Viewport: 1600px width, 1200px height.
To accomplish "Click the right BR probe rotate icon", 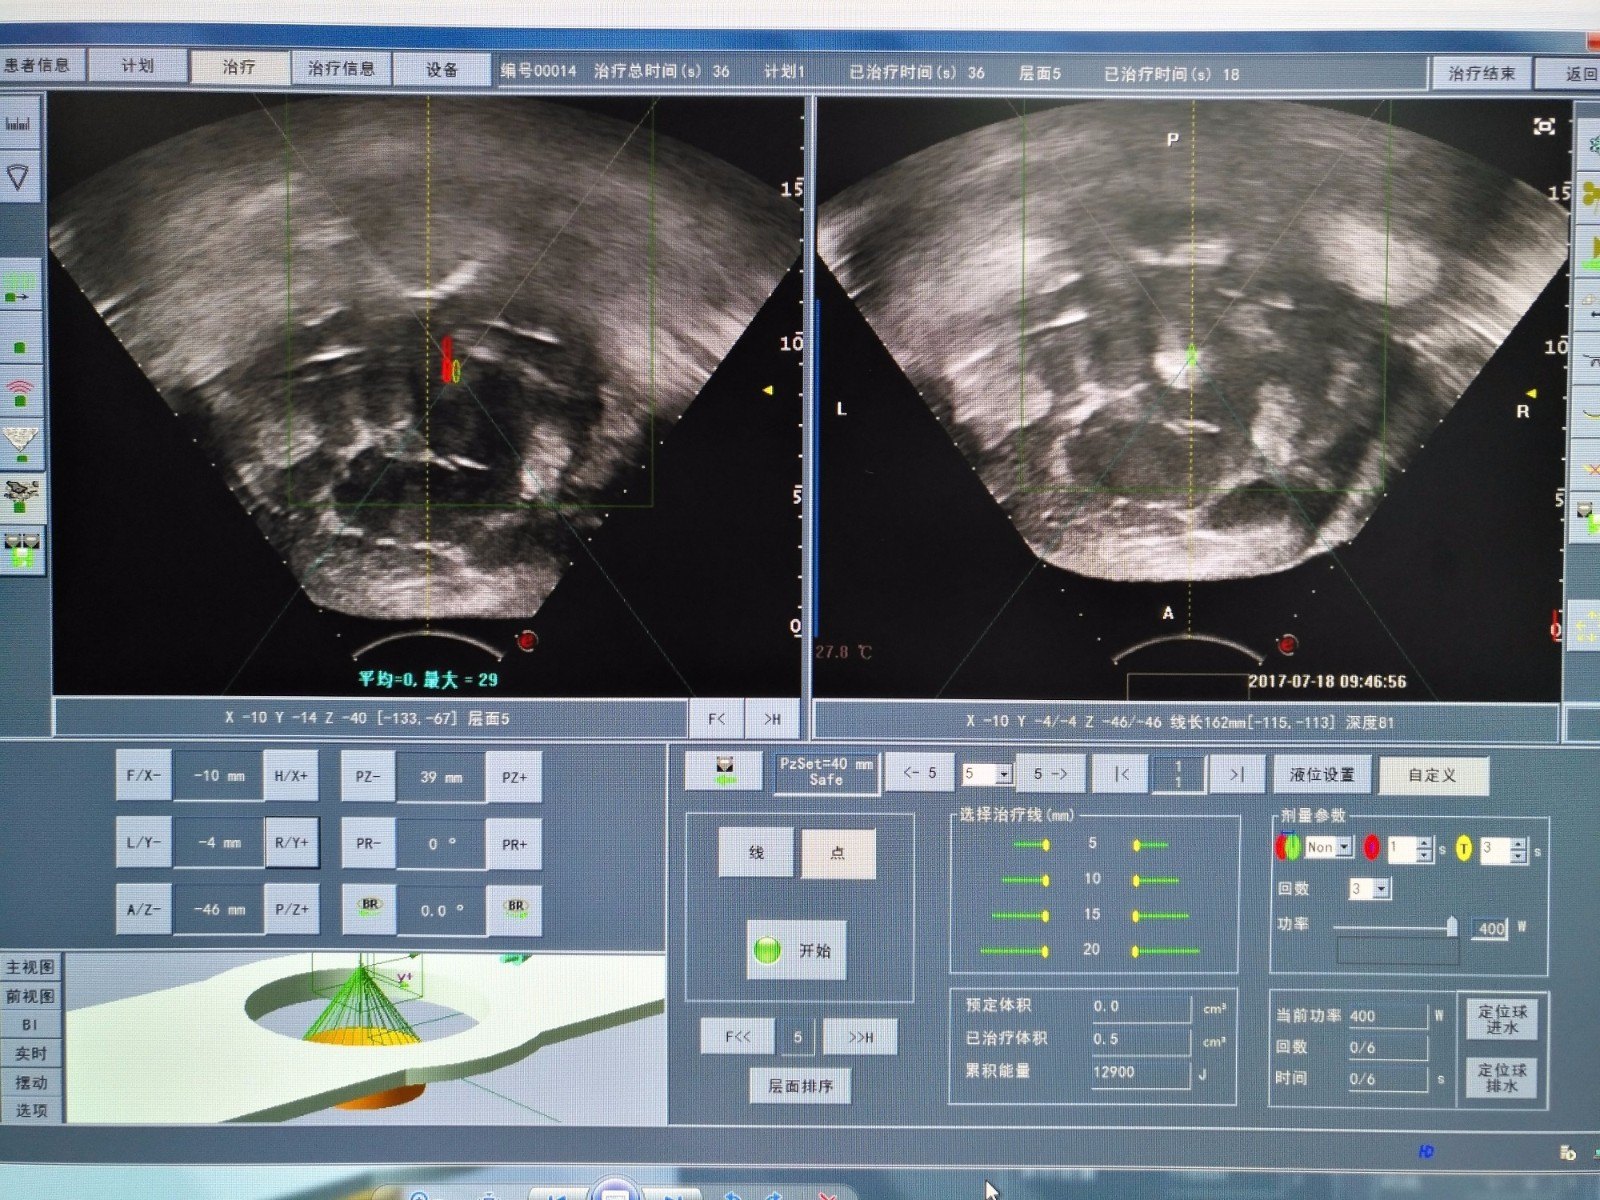I will (x=515, y=909).
